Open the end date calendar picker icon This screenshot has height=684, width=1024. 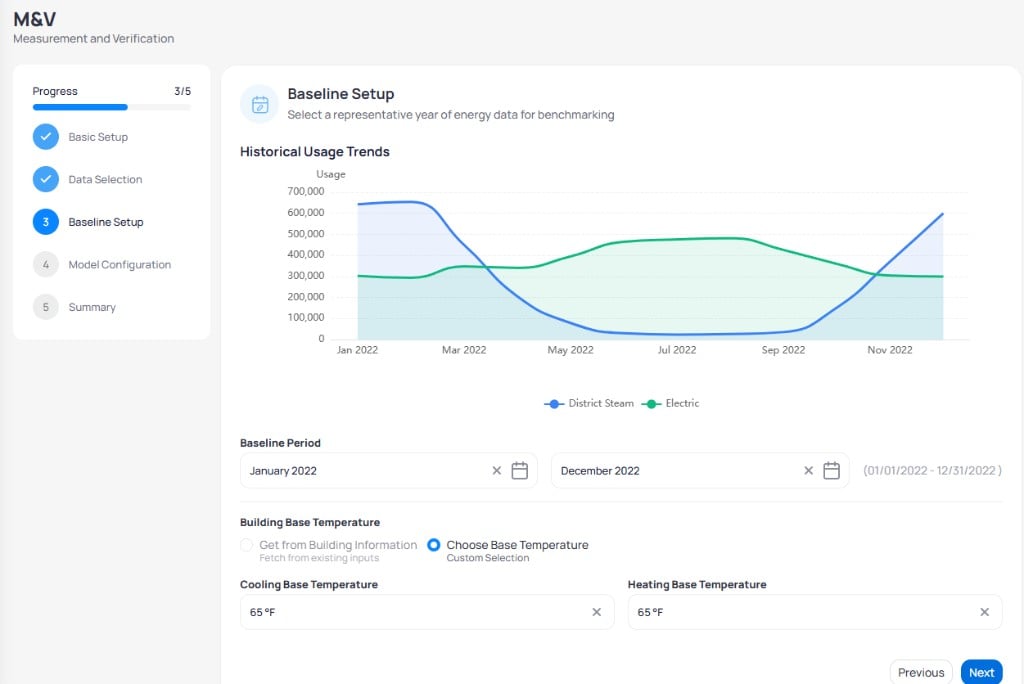point(831,470)
